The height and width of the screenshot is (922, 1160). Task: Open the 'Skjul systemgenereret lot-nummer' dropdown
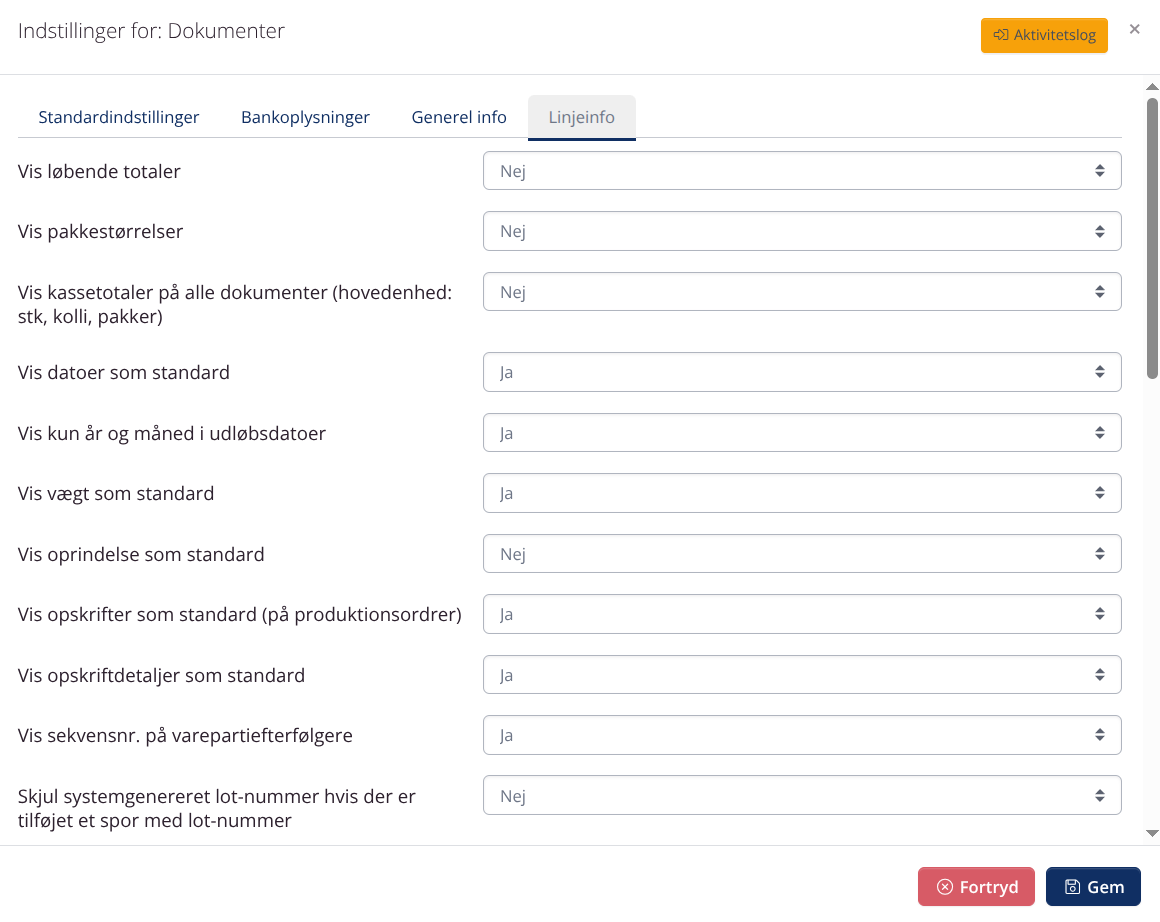point(801,795)
